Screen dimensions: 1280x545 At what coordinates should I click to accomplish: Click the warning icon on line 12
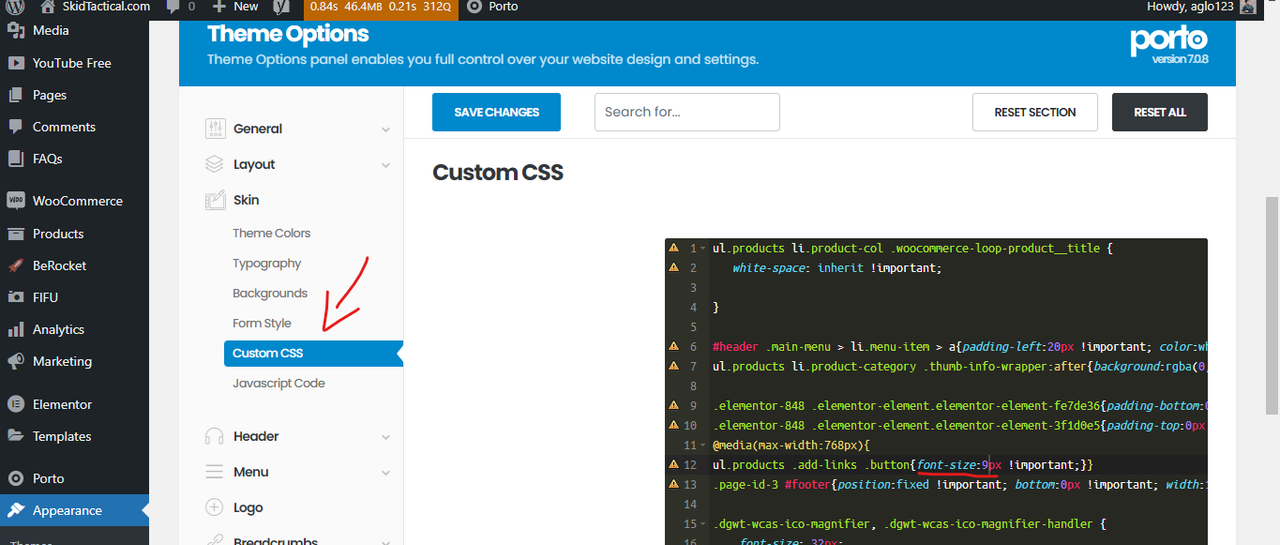pos(673,465)
